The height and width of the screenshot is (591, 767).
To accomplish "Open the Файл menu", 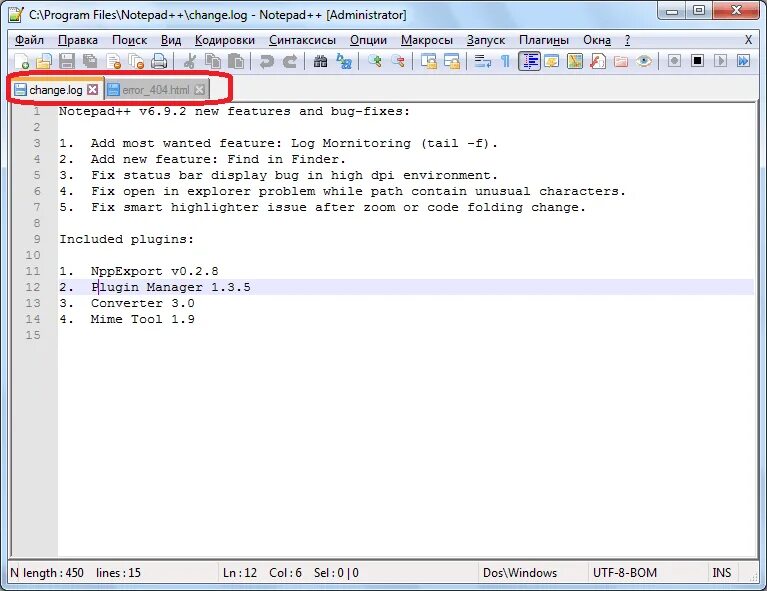I will pyautogui.click(x=29, y=40).
